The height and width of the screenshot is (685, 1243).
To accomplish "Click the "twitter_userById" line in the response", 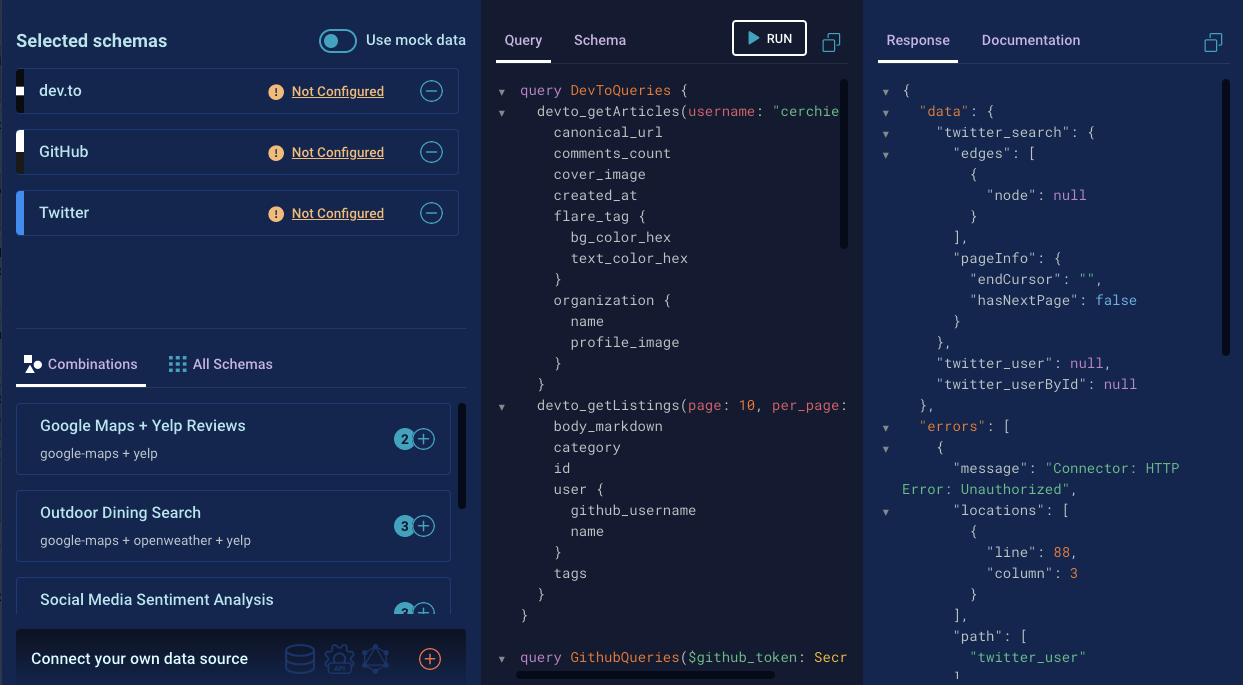I will 1037,385.
